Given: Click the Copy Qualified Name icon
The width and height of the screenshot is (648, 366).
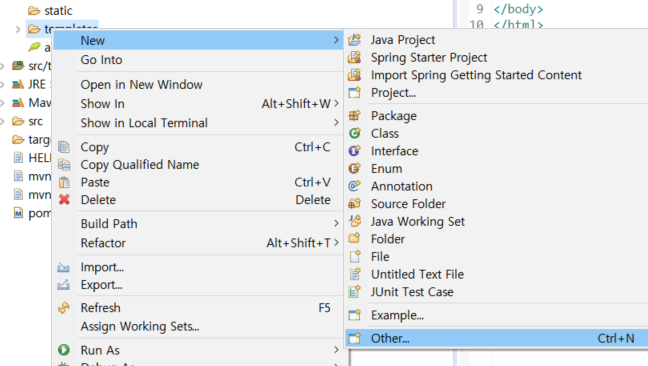Looking at the screenshot, I should pyautogui.click(x=64, y=165).
